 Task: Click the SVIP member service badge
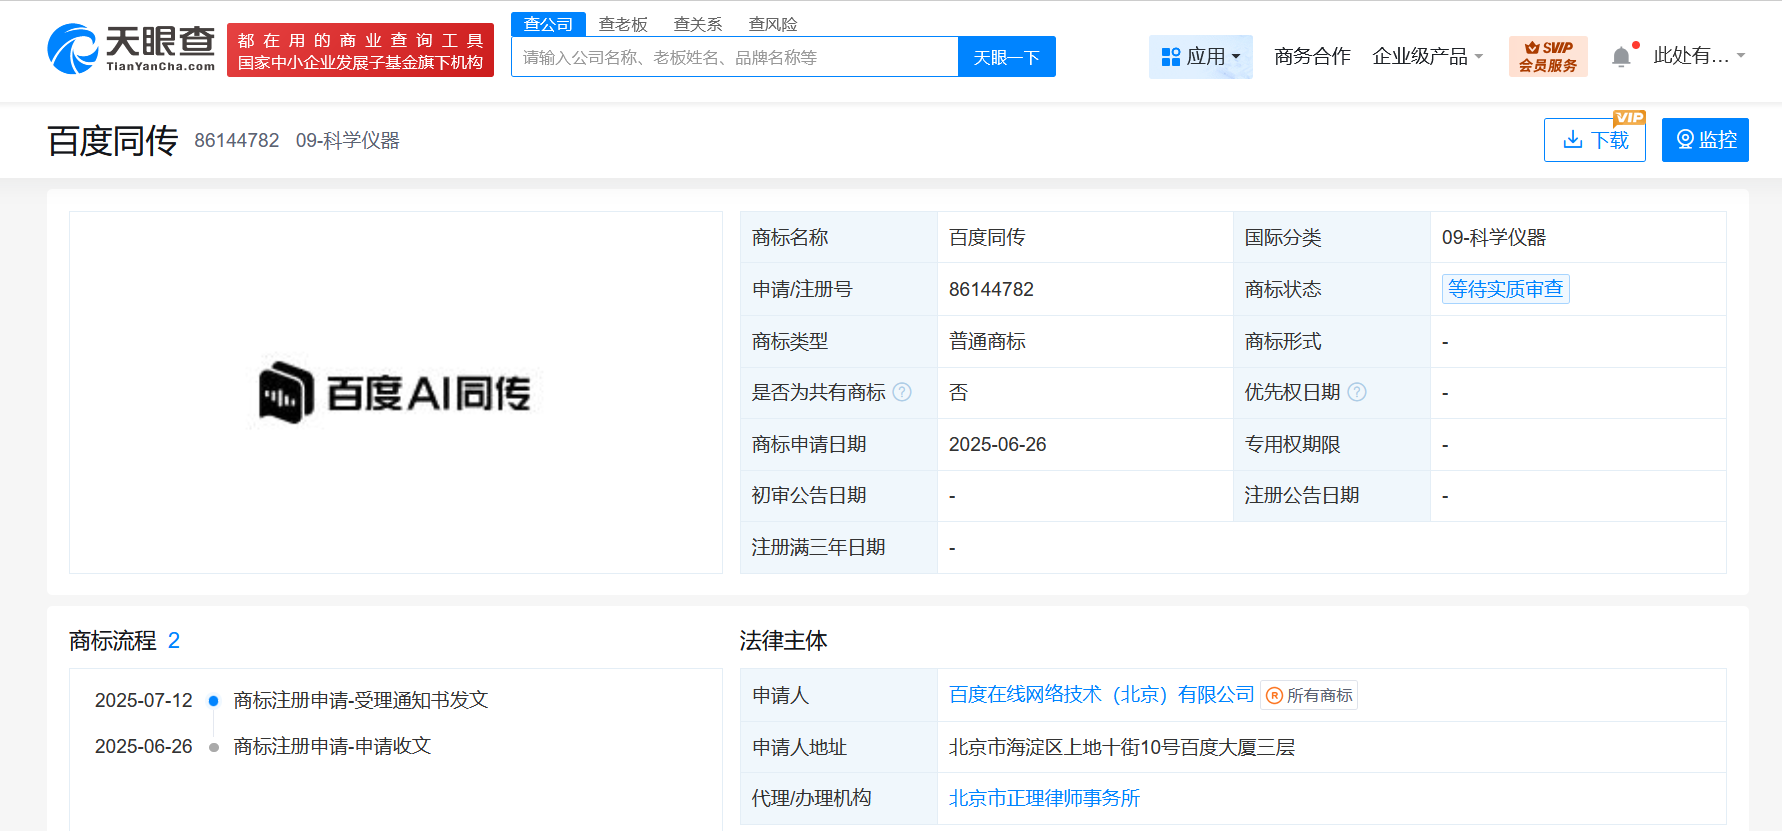[x=1547, y=57]
